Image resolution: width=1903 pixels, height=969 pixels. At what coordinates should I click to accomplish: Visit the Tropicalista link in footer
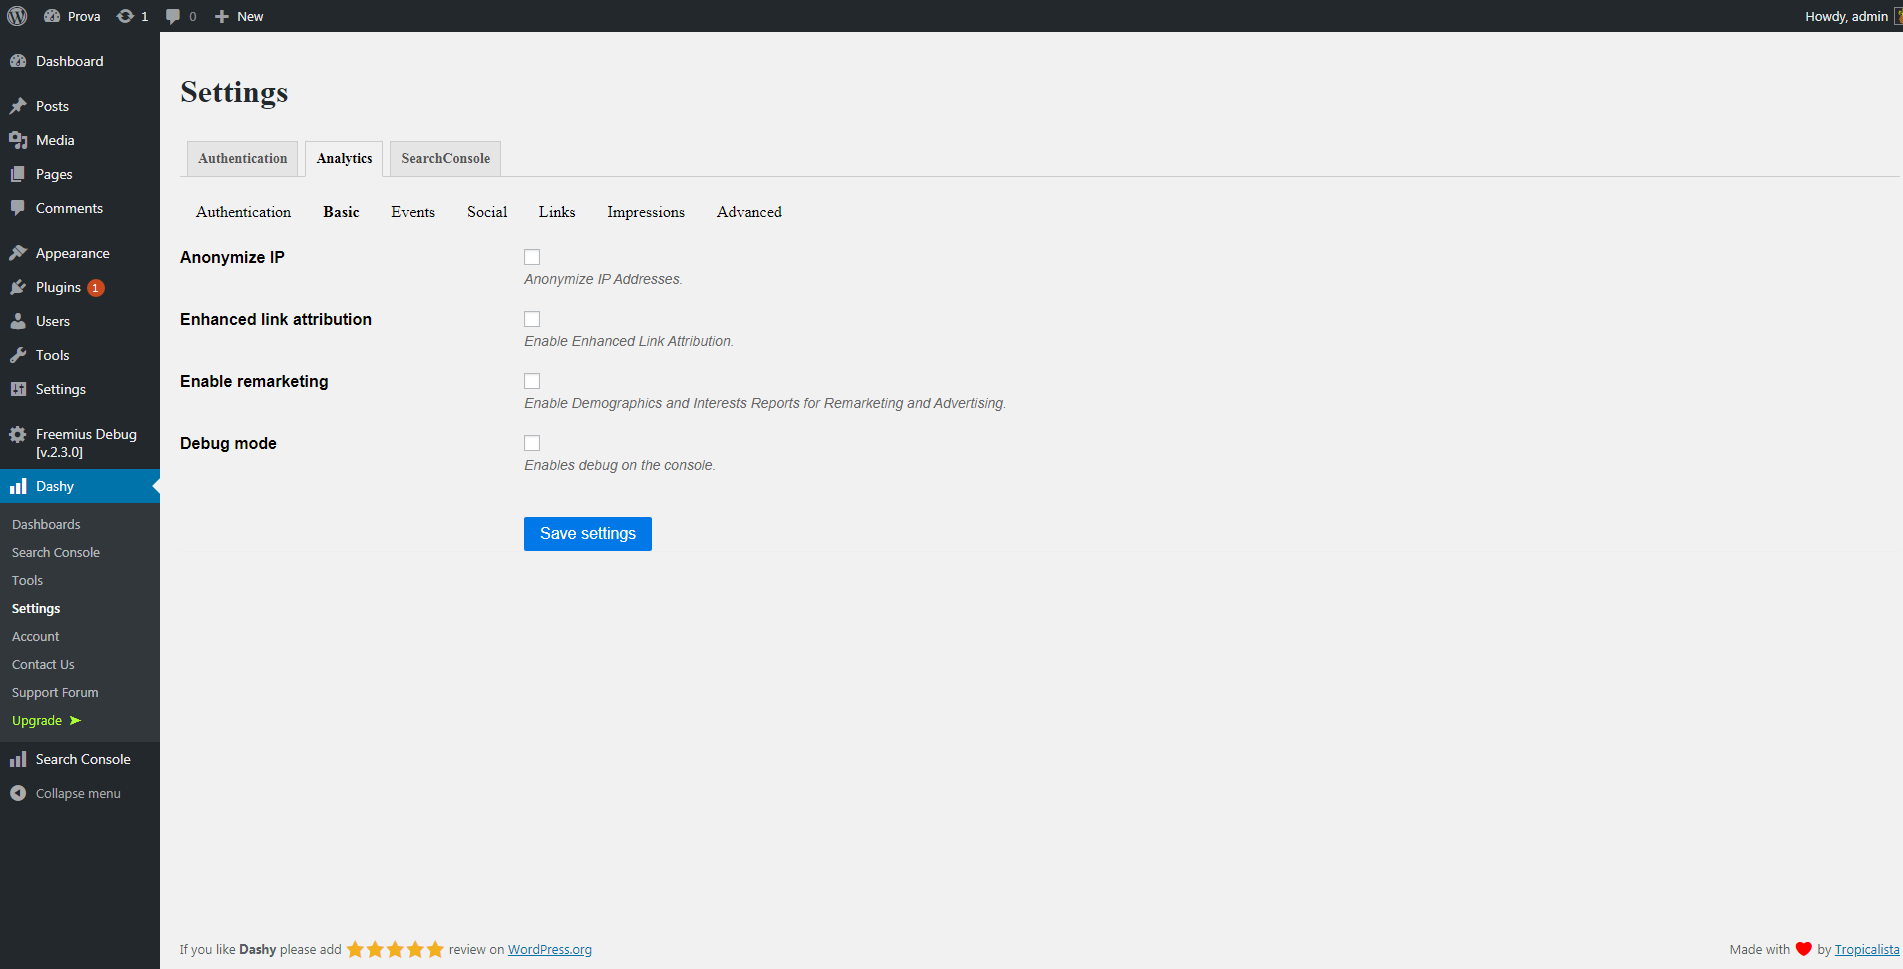pyautogui.click(x=1867, y=950)
